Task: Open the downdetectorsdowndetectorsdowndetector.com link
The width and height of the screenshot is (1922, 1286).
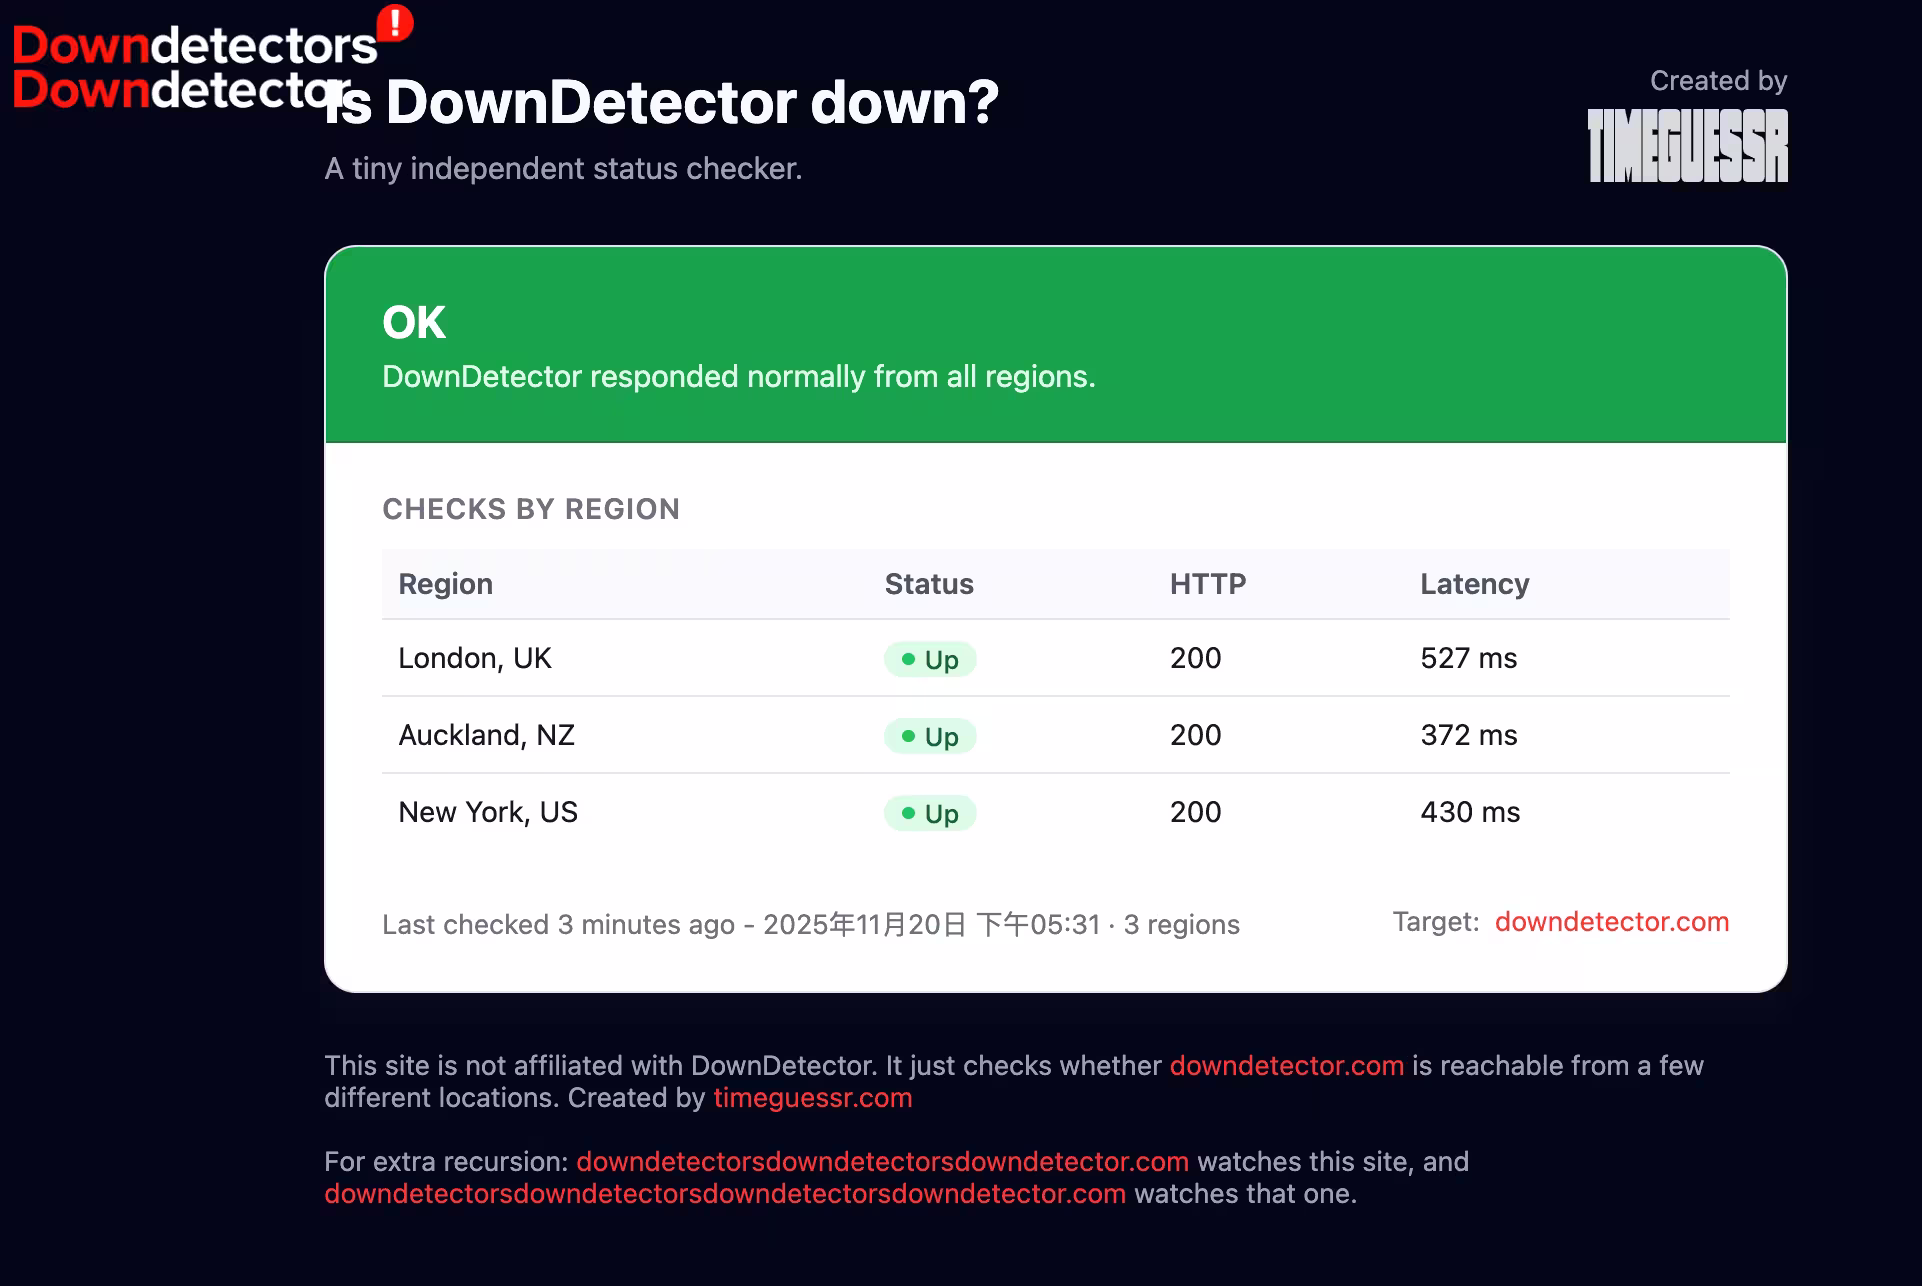Action: click(882, 1162)
